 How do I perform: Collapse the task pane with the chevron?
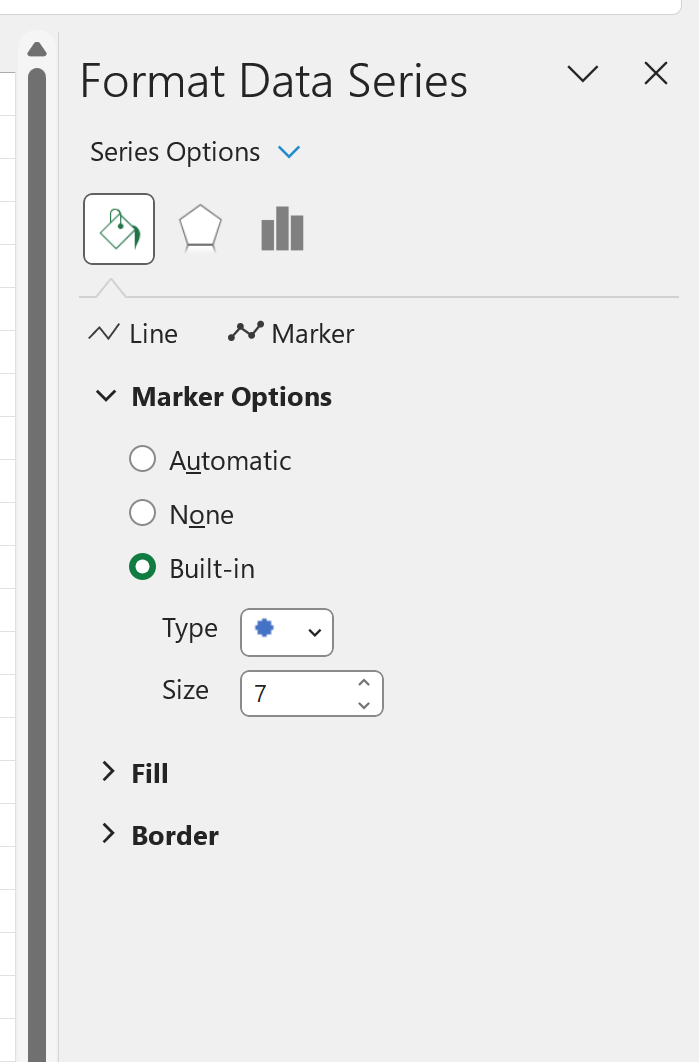pyautogui.click(x=583, y=74)
